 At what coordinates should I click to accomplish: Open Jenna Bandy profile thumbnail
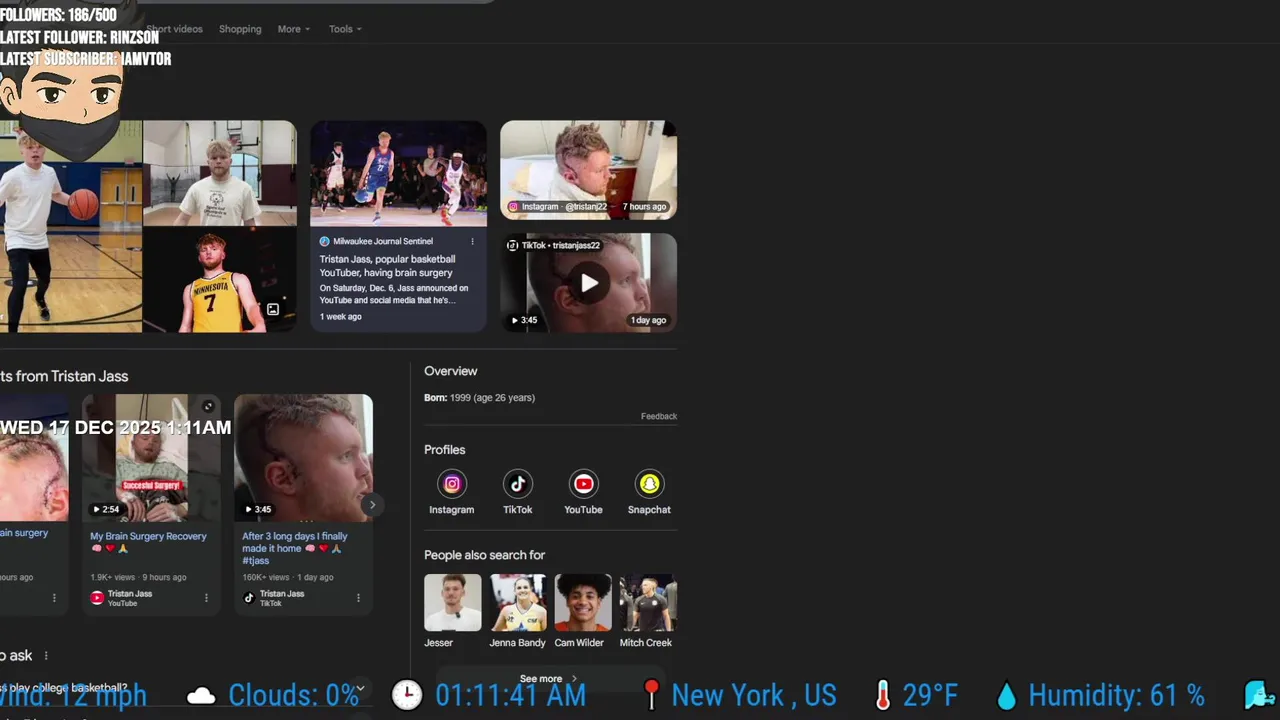[x=518, y=602]
